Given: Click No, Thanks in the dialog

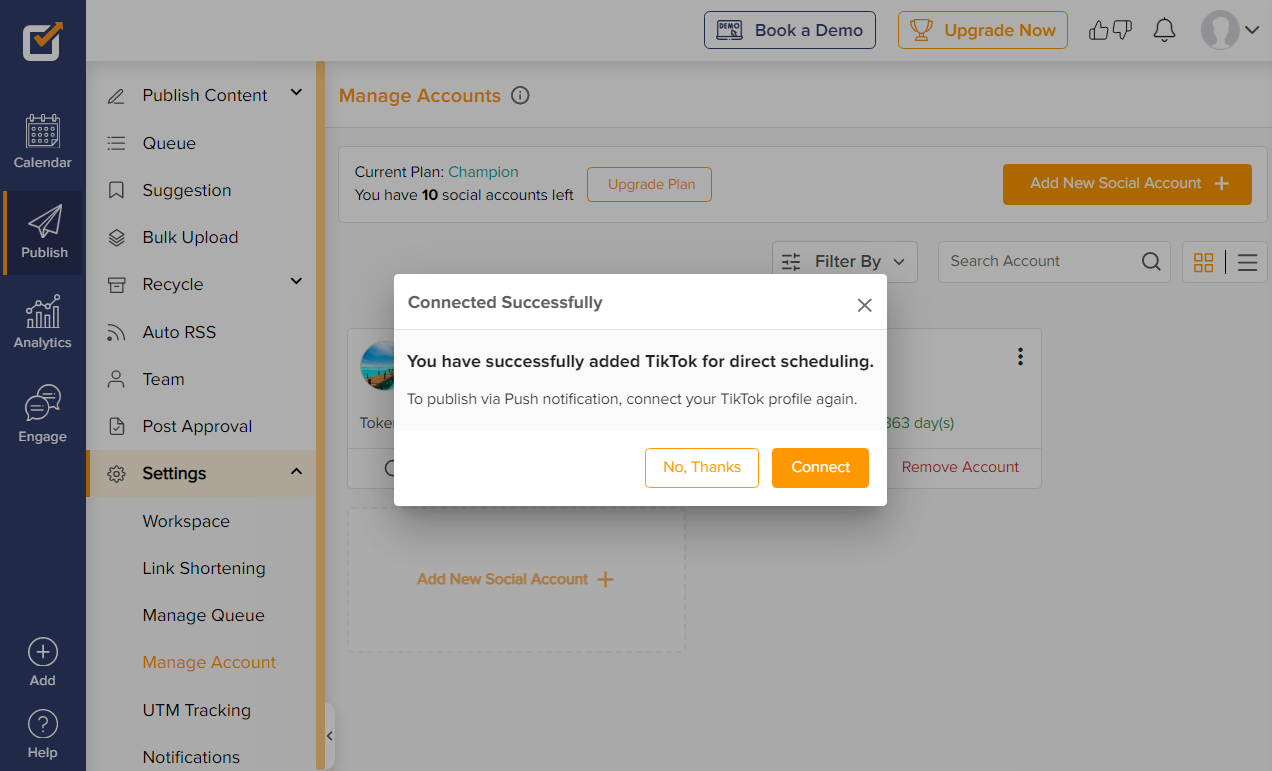Looking at the screenshot, I should click(x=702, y=467).
